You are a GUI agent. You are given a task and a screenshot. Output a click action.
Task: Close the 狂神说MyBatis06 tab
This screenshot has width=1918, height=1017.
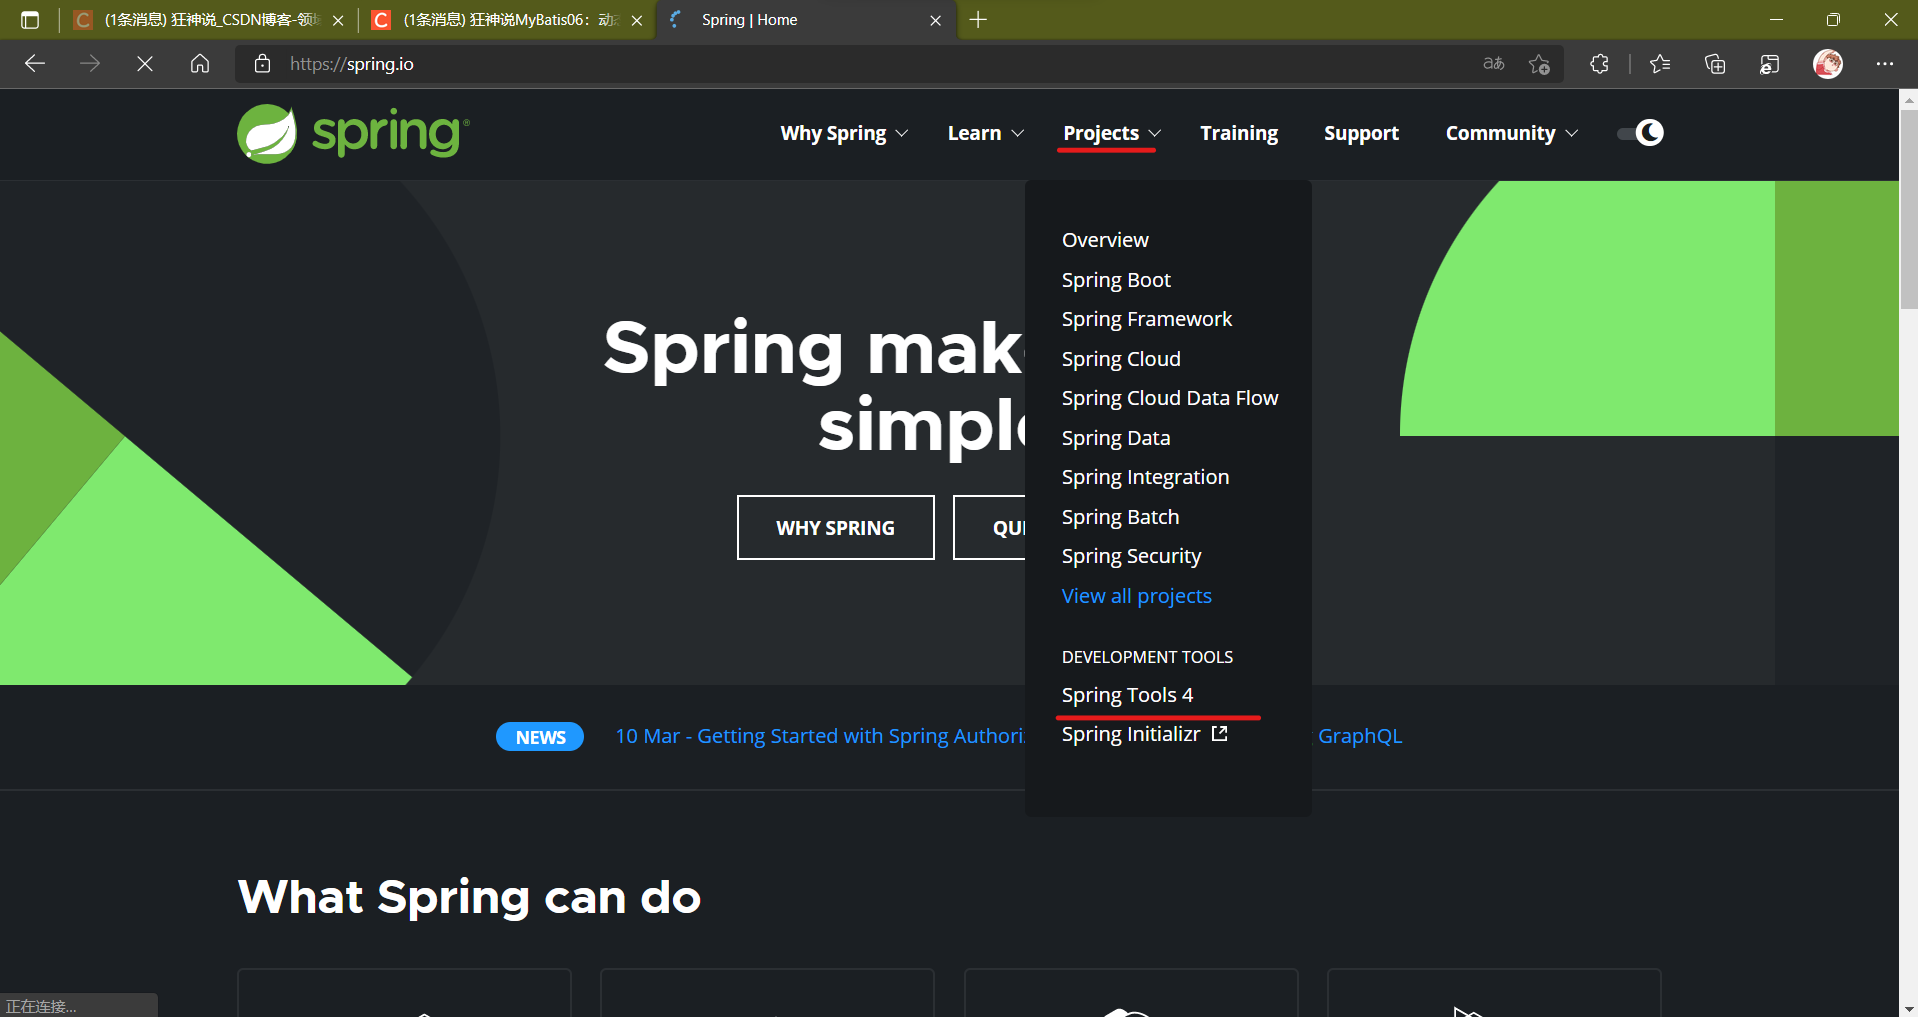point(637,20)
